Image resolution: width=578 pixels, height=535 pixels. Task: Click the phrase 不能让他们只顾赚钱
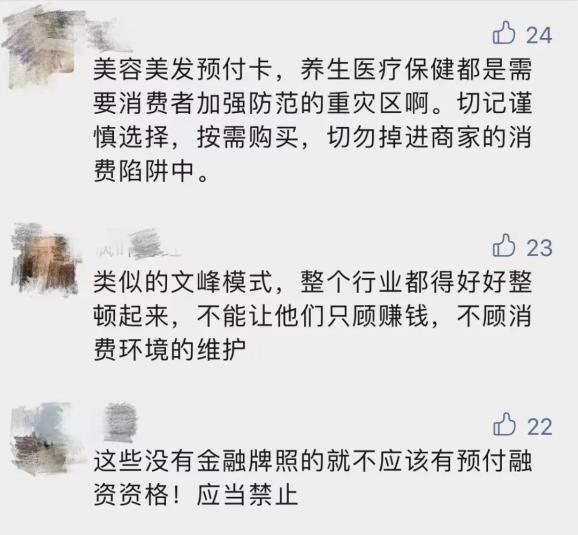pyautogui.click(x=313, y=316)
